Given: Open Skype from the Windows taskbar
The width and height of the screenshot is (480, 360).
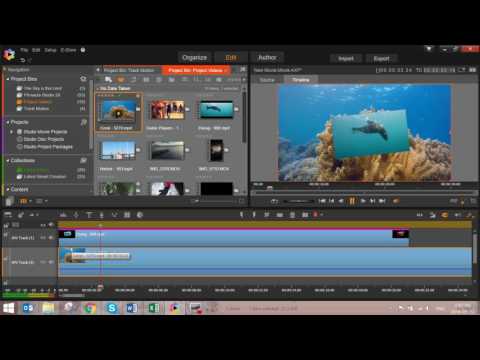Looking at the screenshot, I should coord(112,308).
